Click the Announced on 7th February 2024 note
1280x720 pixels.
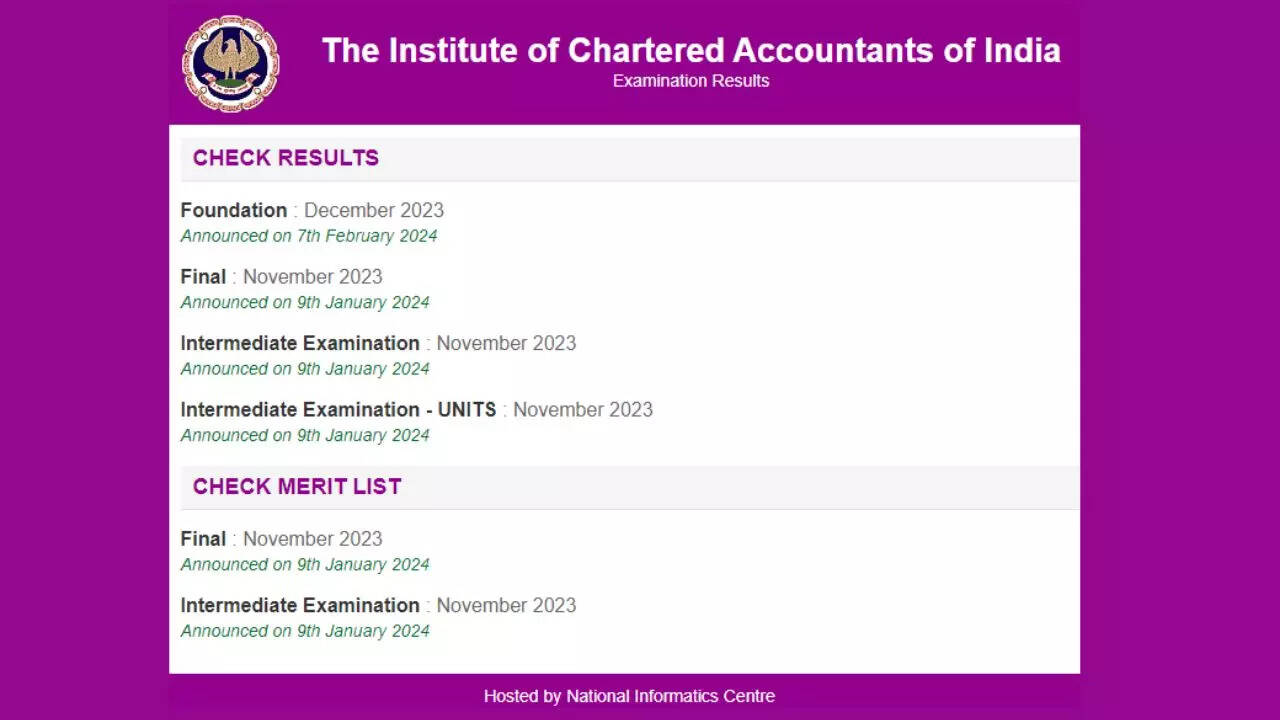pos(309,236)
